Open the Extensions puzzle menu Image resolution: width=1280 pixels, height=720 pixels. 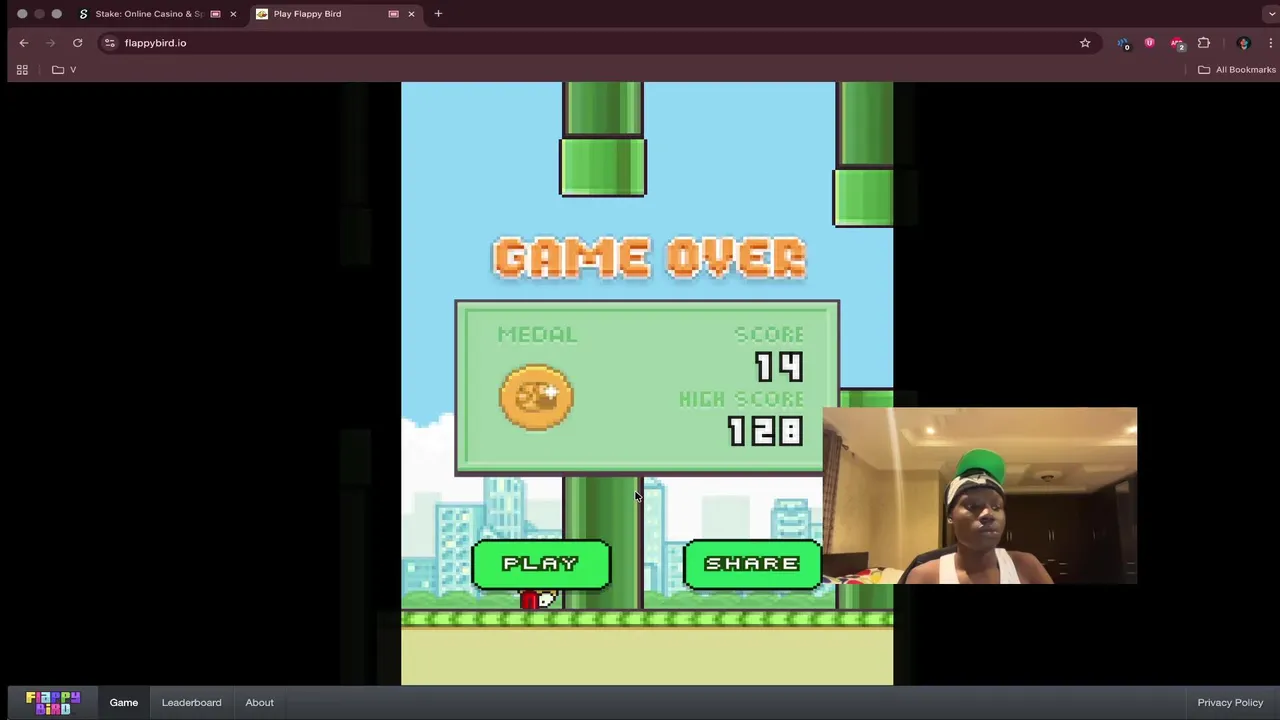coord(1204,43)
